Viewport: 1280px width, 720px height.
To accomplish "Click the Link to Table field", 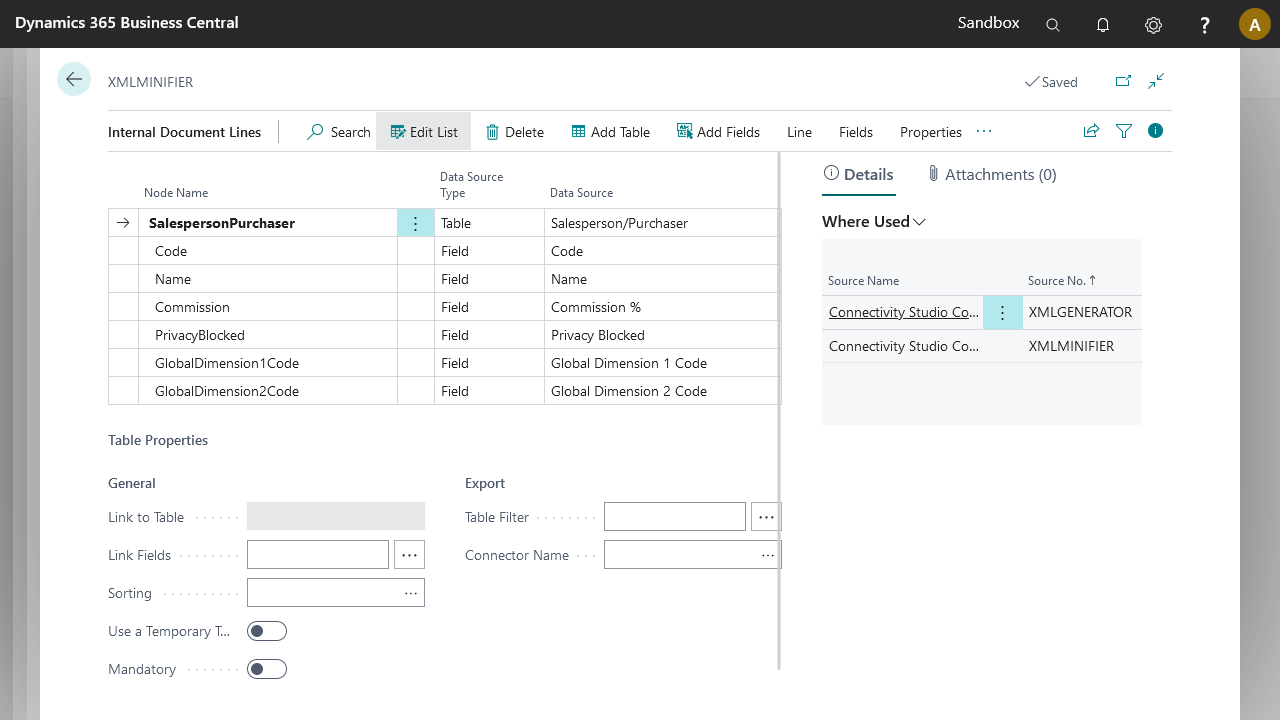I will tap(336, 516).
